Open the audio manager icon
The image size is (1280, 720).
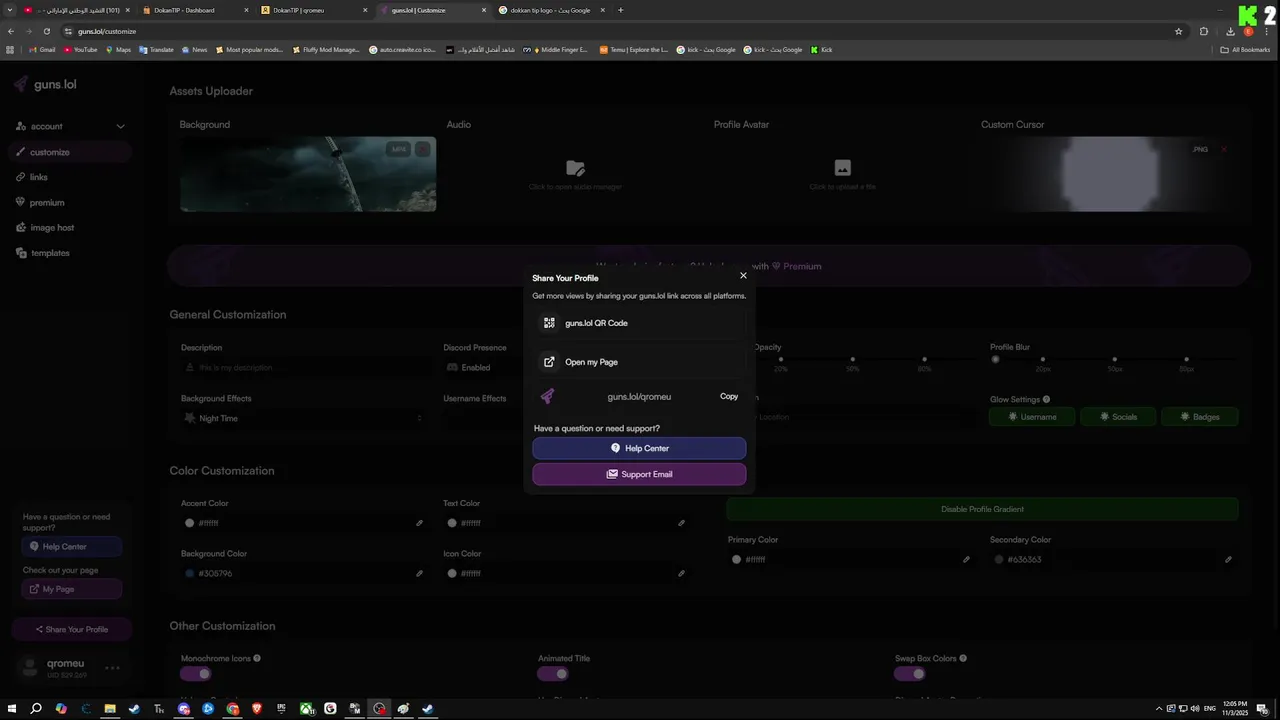(x=575, y=168)
